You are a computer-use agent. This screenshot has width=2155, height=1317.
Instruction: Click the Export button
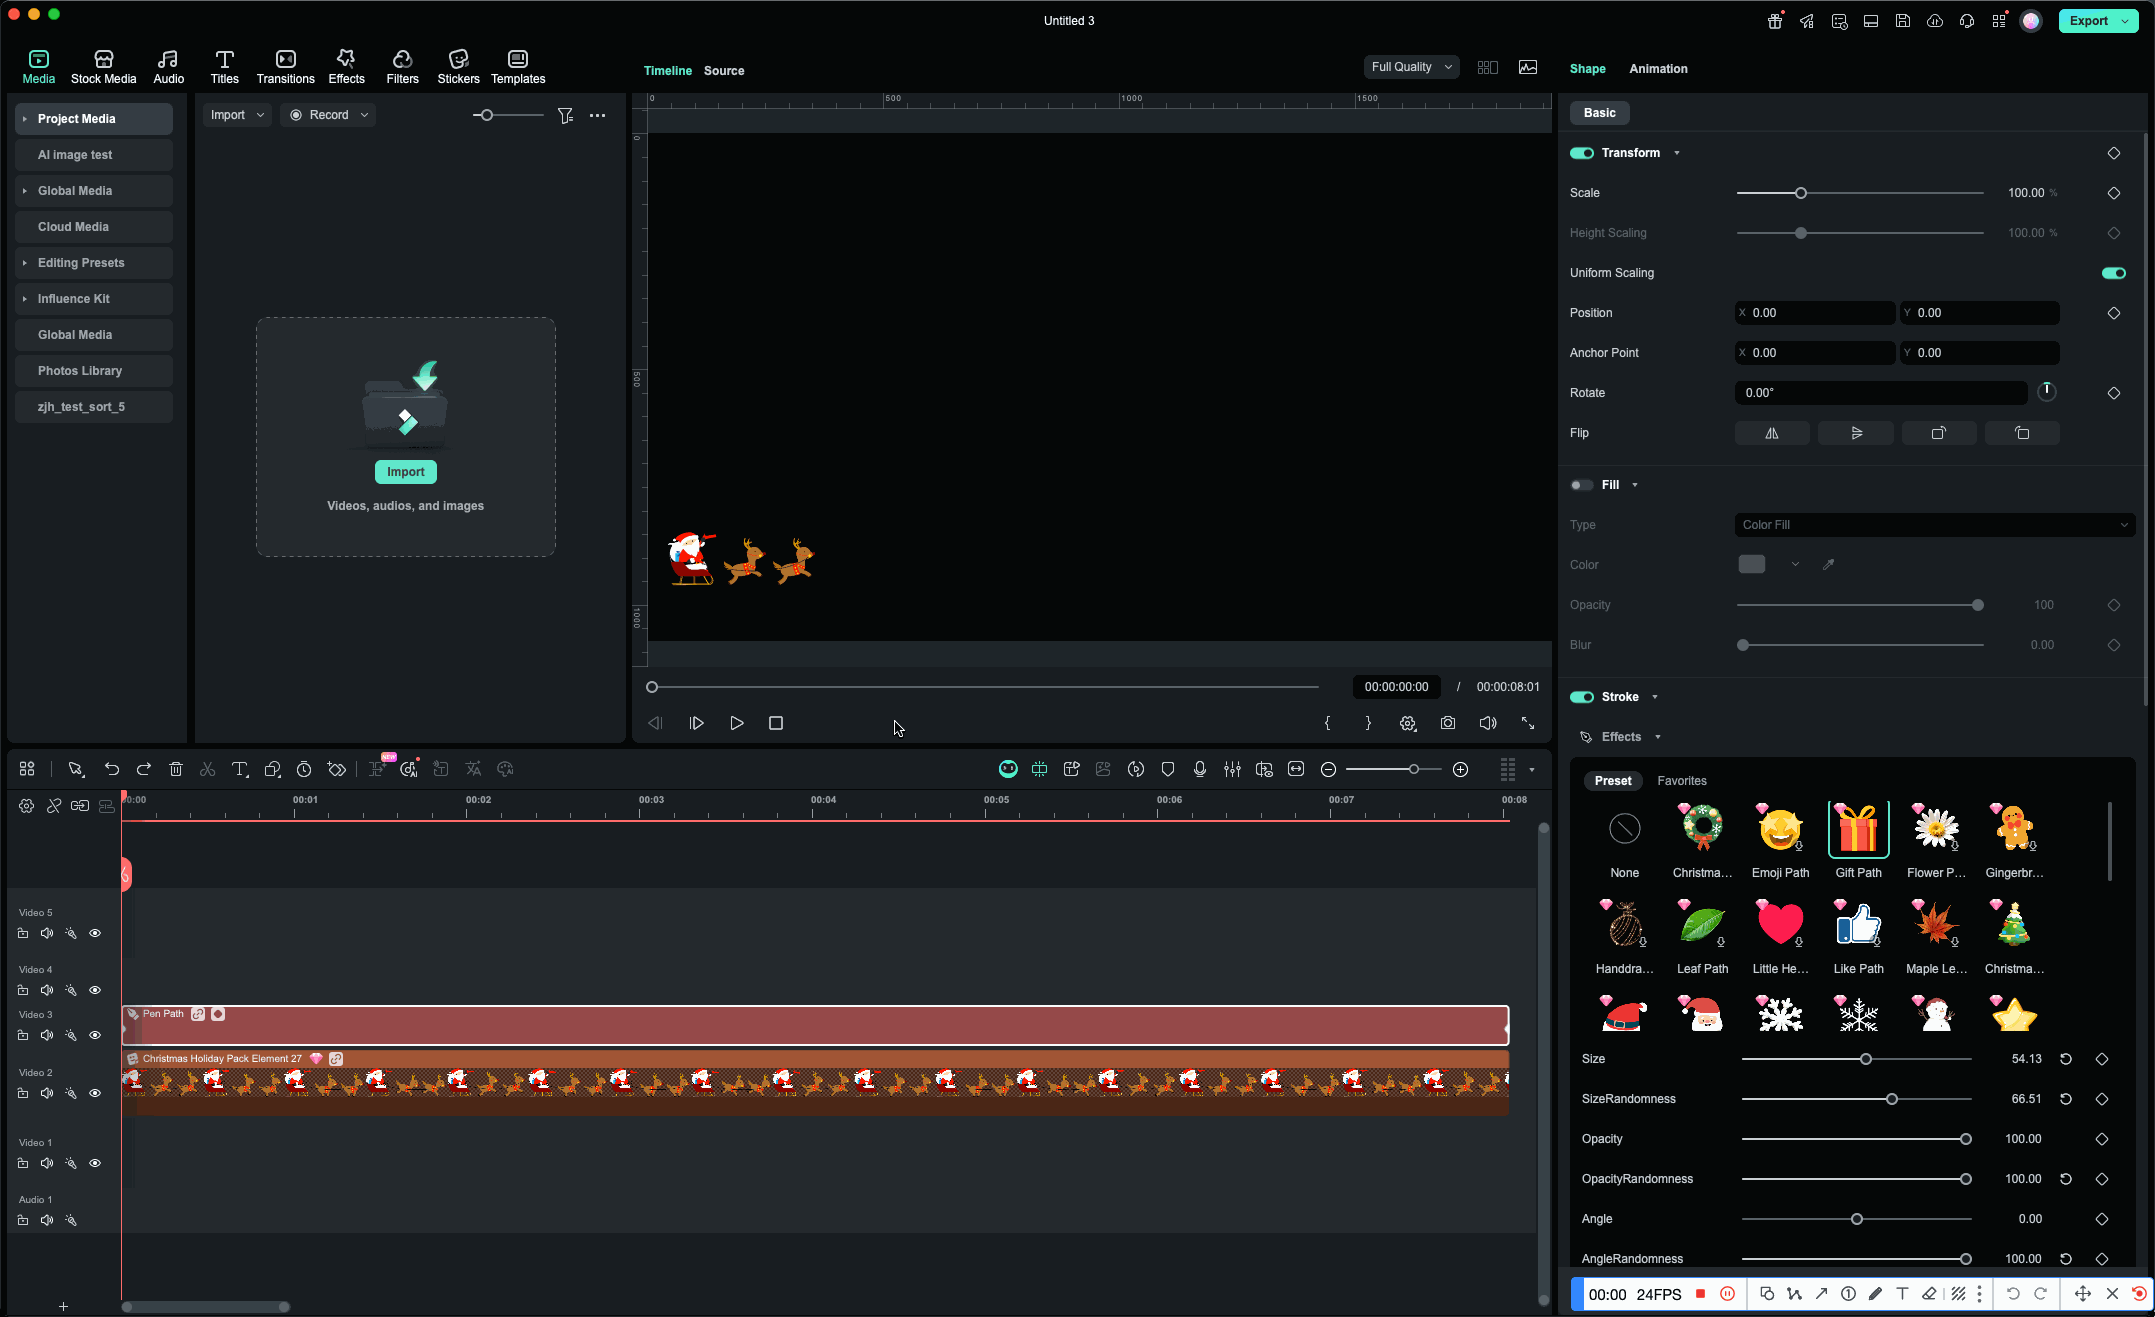(x=2089, y=20)
